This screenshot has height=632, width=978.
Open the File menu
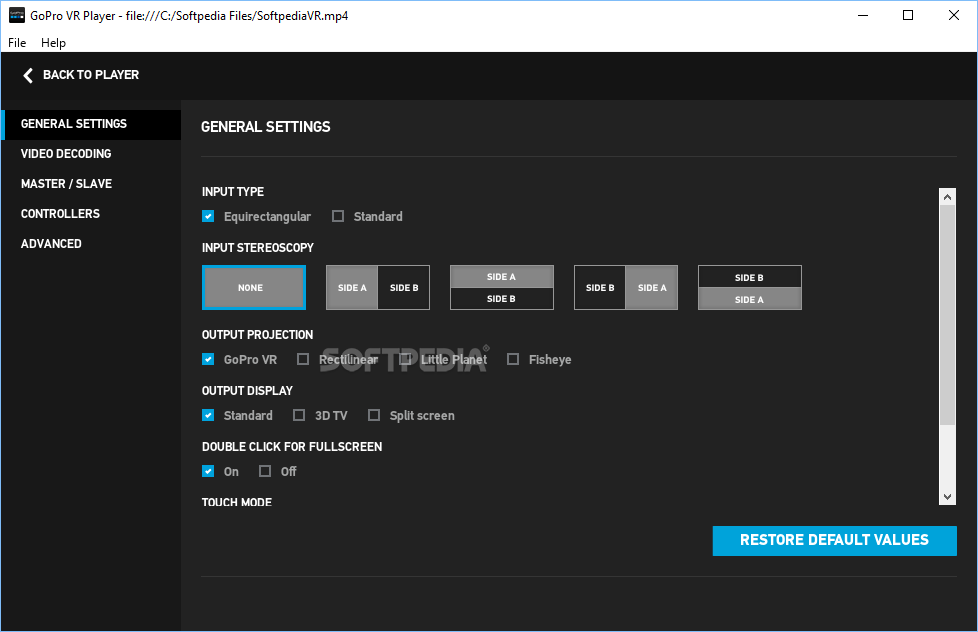(17, 42)
